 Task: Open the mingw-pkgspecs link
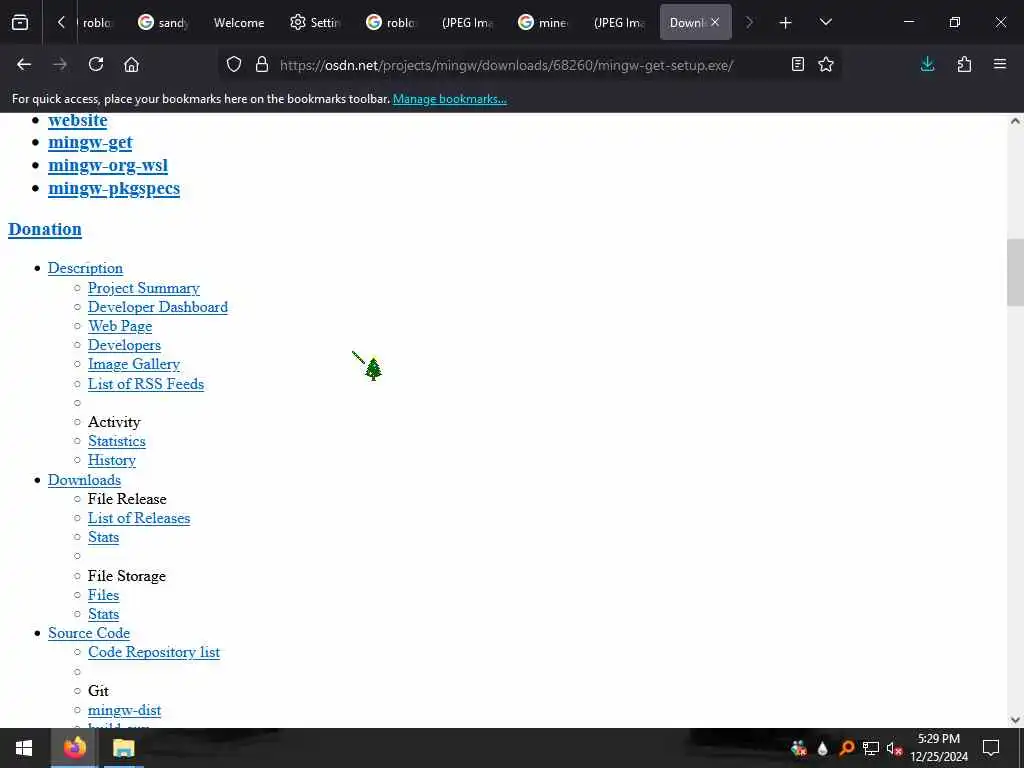pyautogui.click(x=114, y=189)
